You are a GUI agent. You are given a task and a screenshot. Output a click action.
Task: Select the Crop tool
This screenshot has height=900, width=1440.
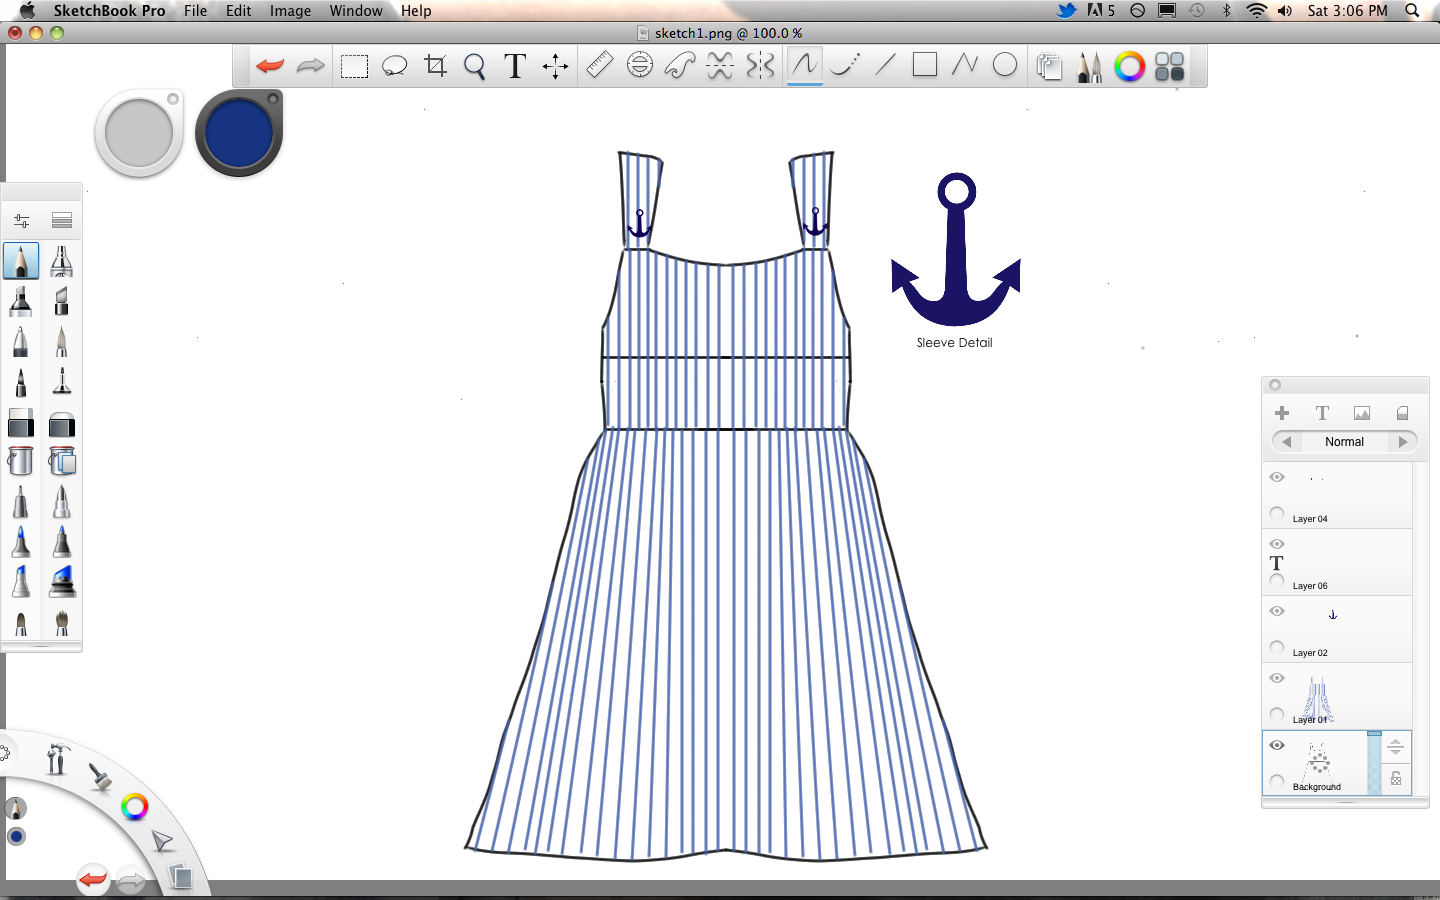coord(435,66)
